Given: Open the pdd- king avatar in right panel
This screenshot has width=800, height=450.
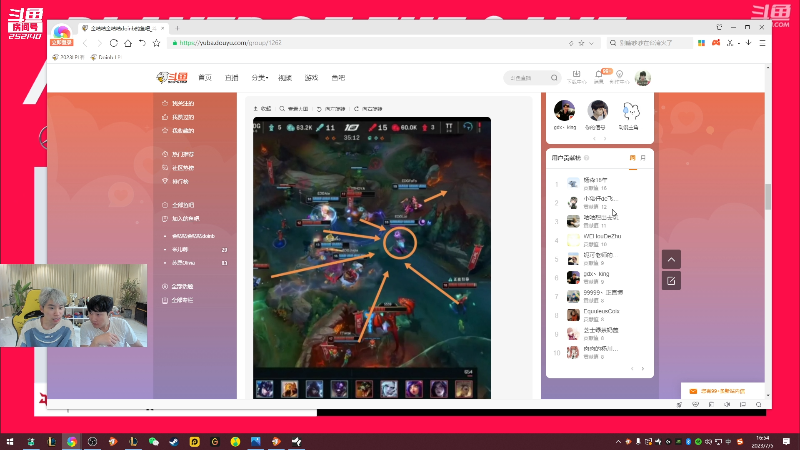Looking at the screenshot, I should coord(564,111).
